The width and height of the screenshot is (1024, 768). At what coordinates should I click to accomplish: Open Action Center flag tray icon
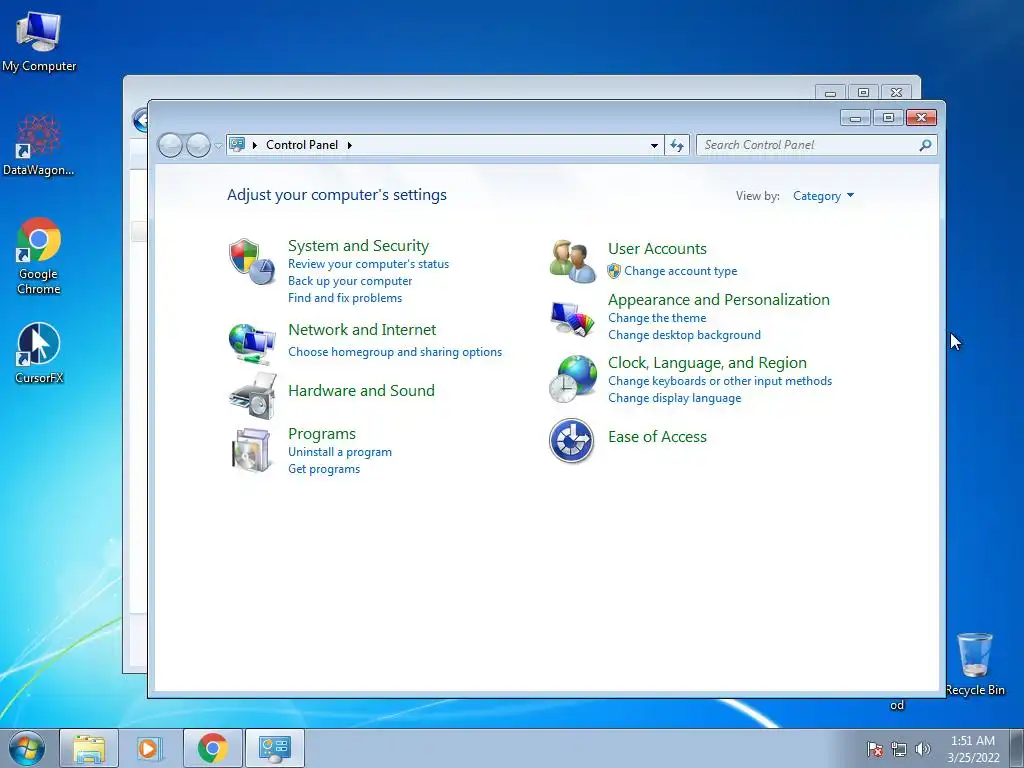[874, 749]
